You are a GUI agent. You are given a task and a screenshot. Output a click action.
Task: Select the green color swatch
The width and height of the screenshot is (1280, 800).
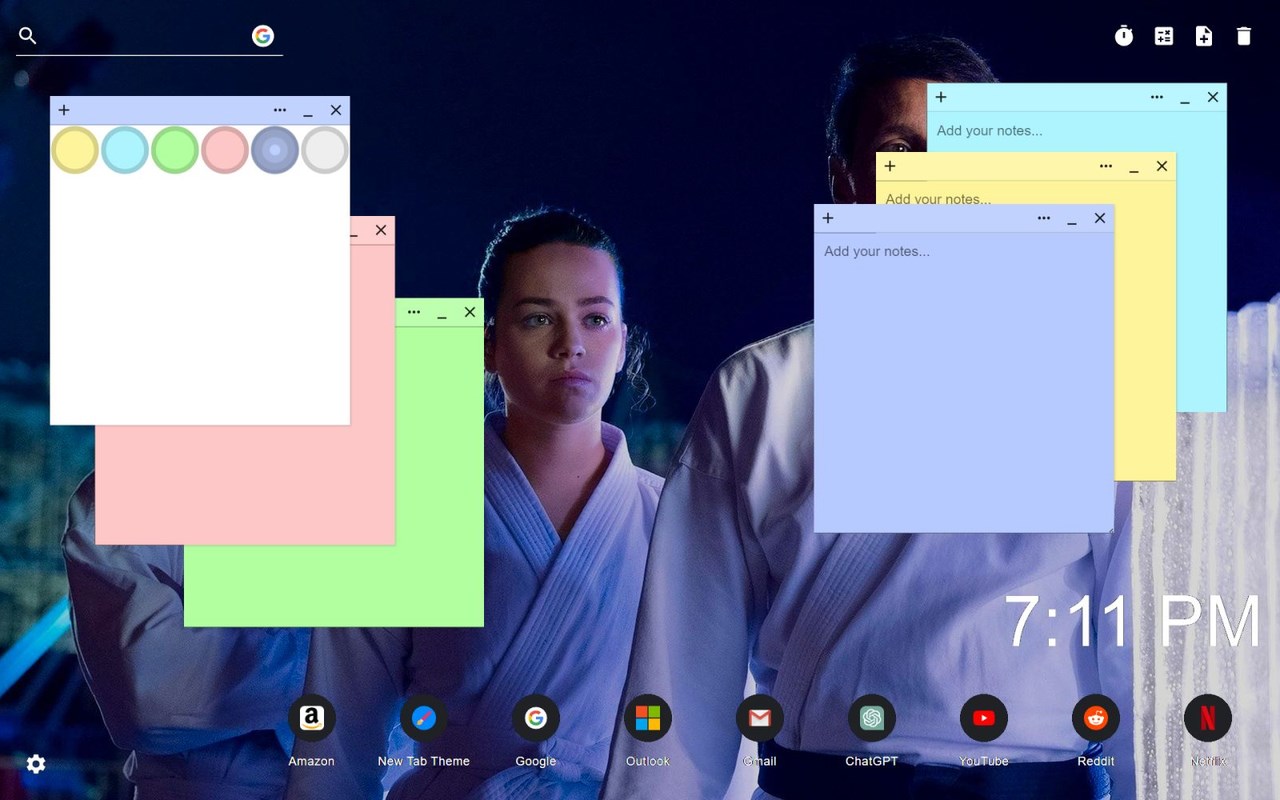tap(175, 150)
